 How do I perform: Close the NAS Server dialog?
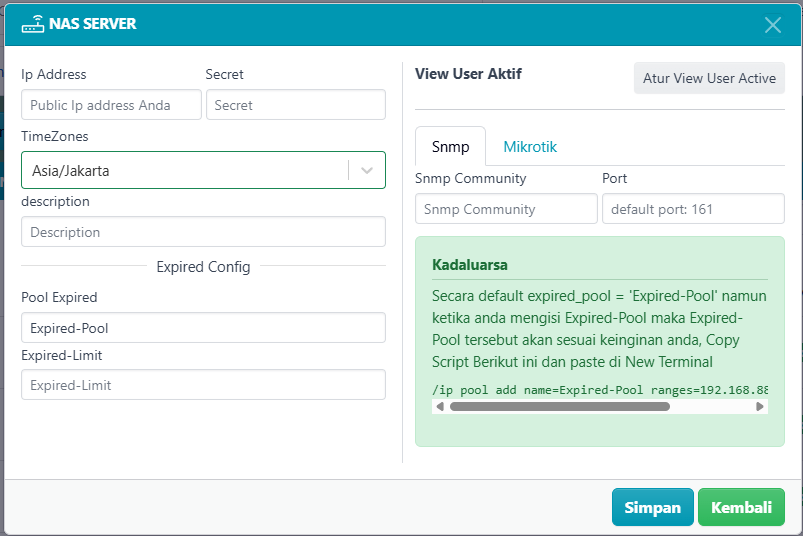[x=772, y=25]
